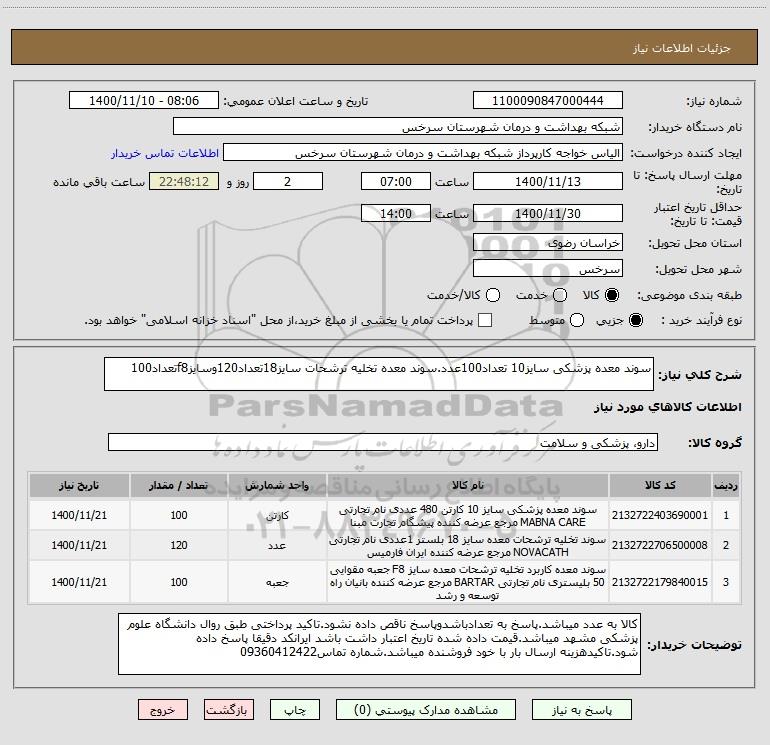The width and height of the screenshot is (770, 745).
Task: Click the remaining time countdown 22:48:12
Action: (184, 181)
